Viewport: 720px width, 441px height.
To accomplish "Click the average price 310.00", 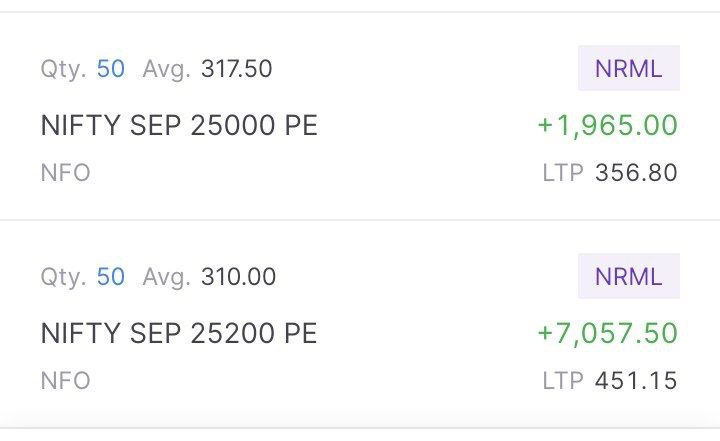I will coord(238,276).
